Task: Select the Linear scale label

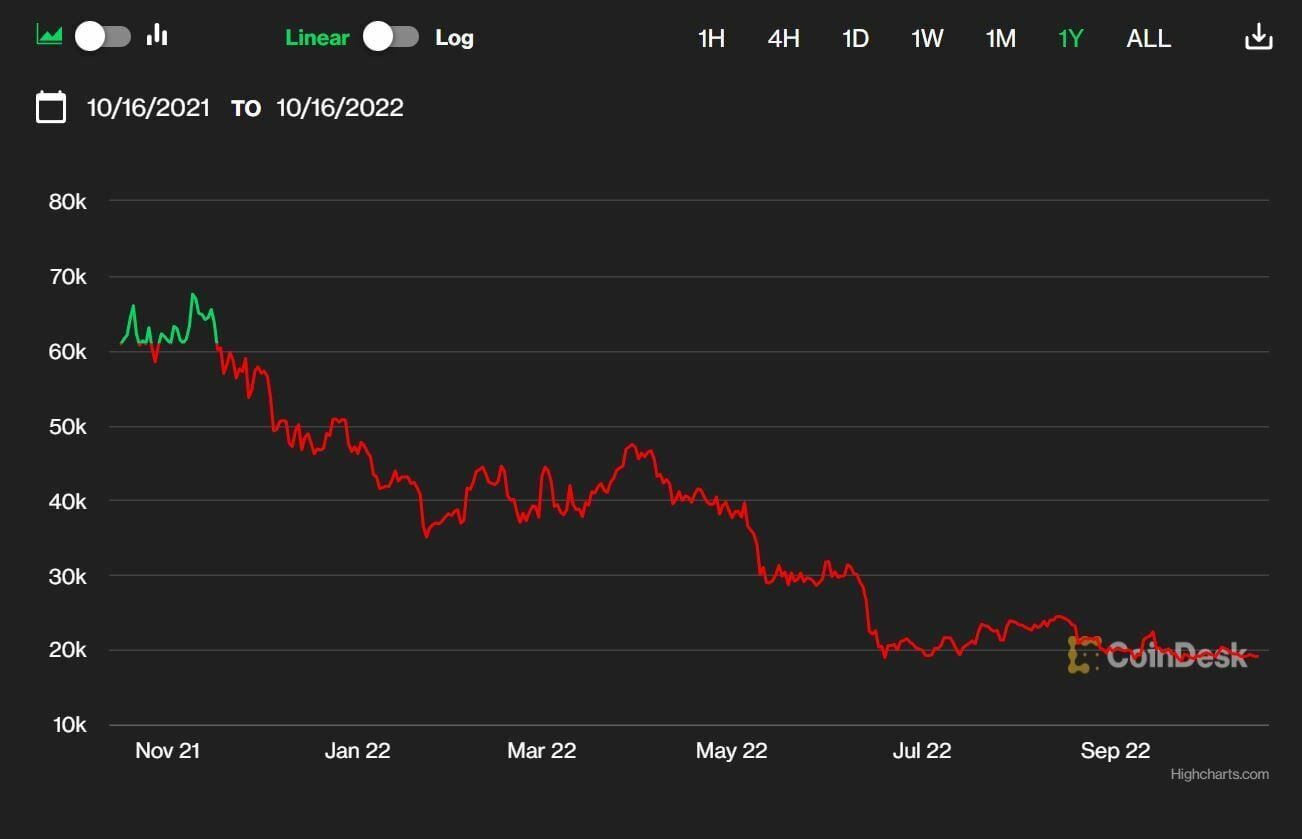Action: 317,38
